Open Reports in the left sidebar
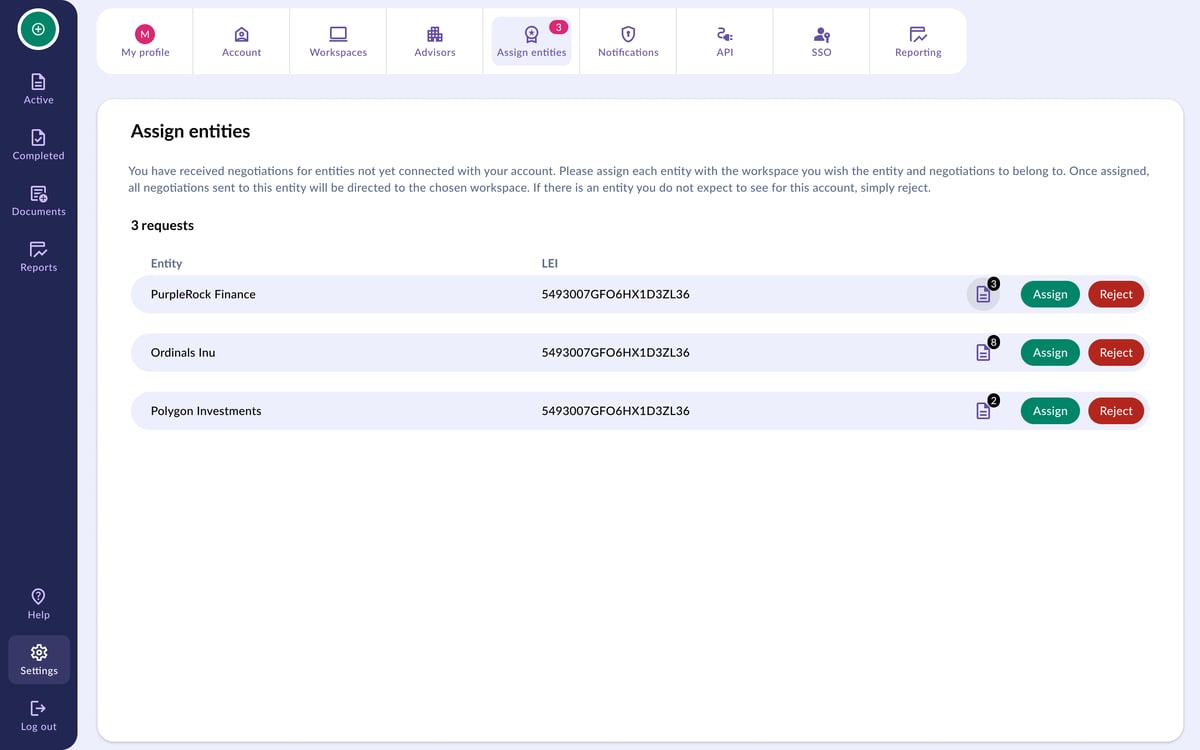 click(38, 256)
